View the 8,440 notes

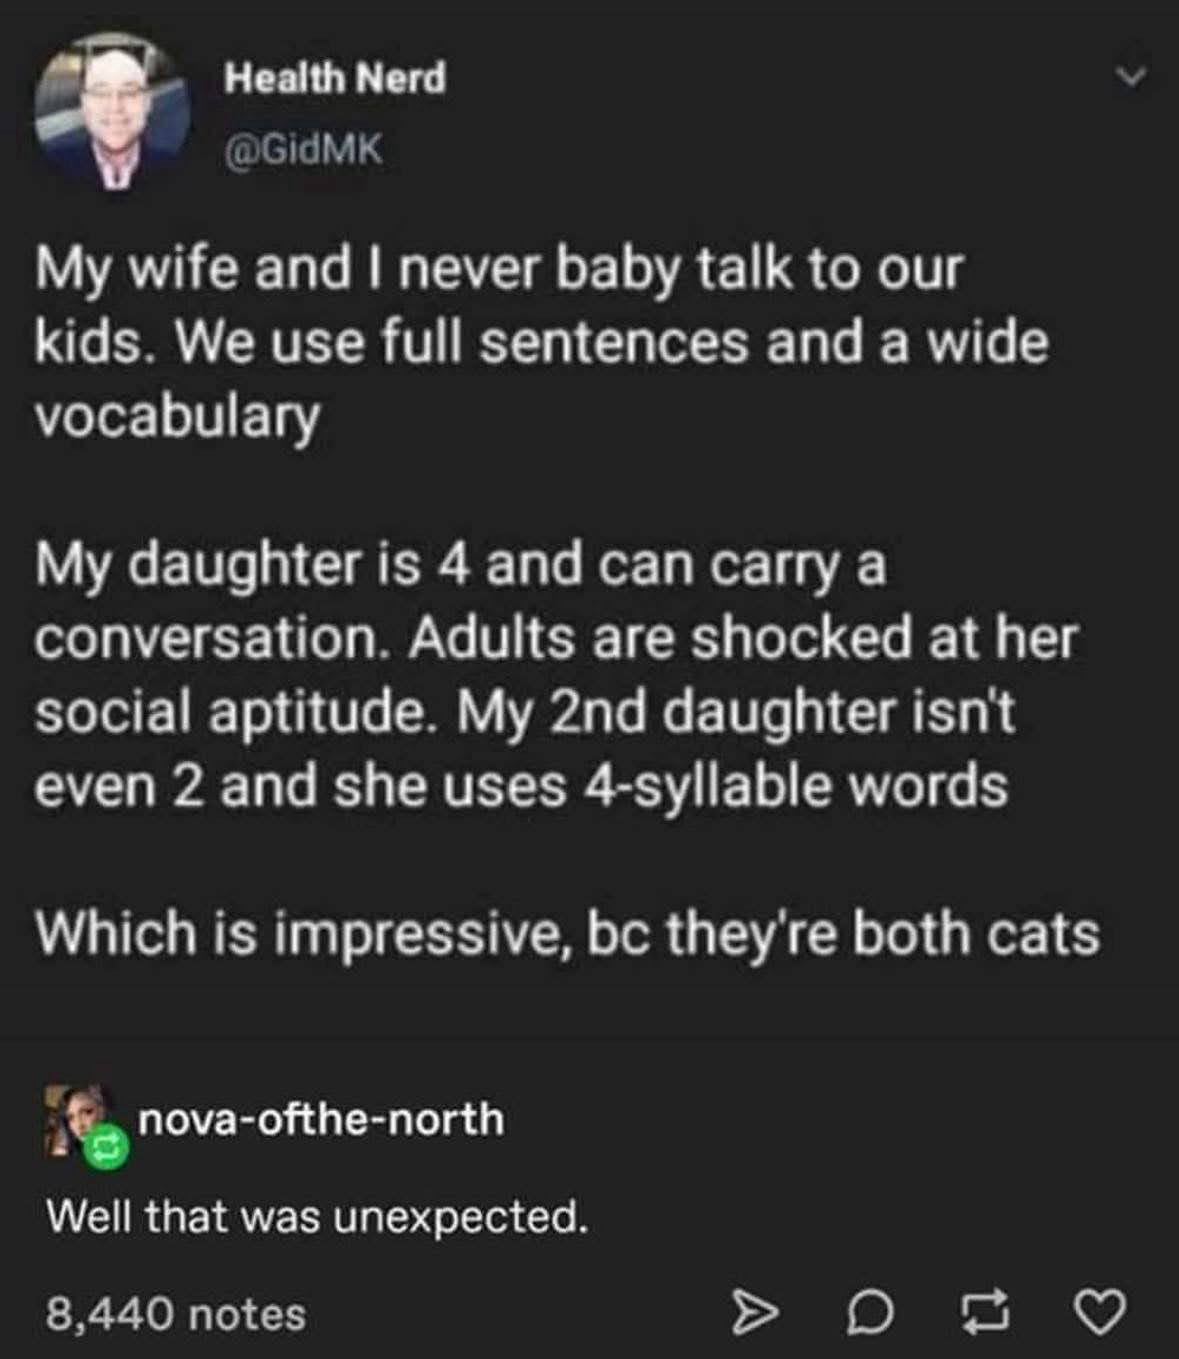176,1313
